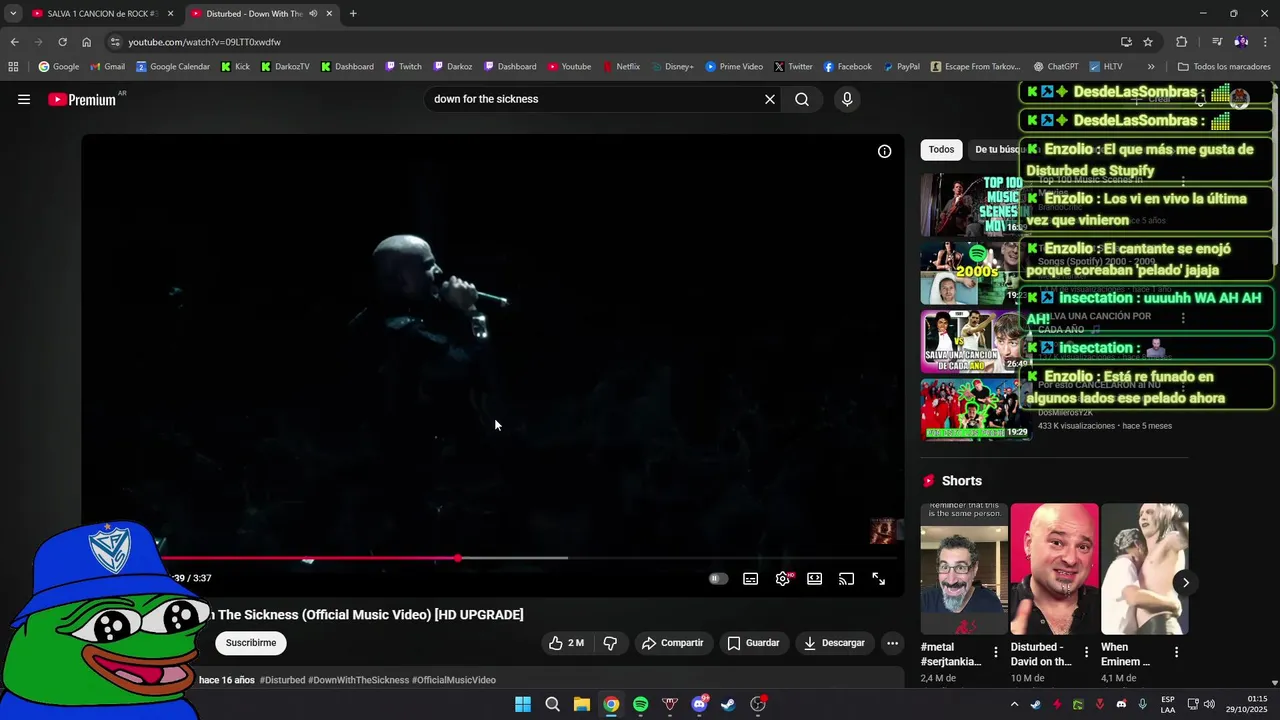Screen dimensions: 1280x720
Task: Run search with the magnifier button
Action: pos(802,99)
